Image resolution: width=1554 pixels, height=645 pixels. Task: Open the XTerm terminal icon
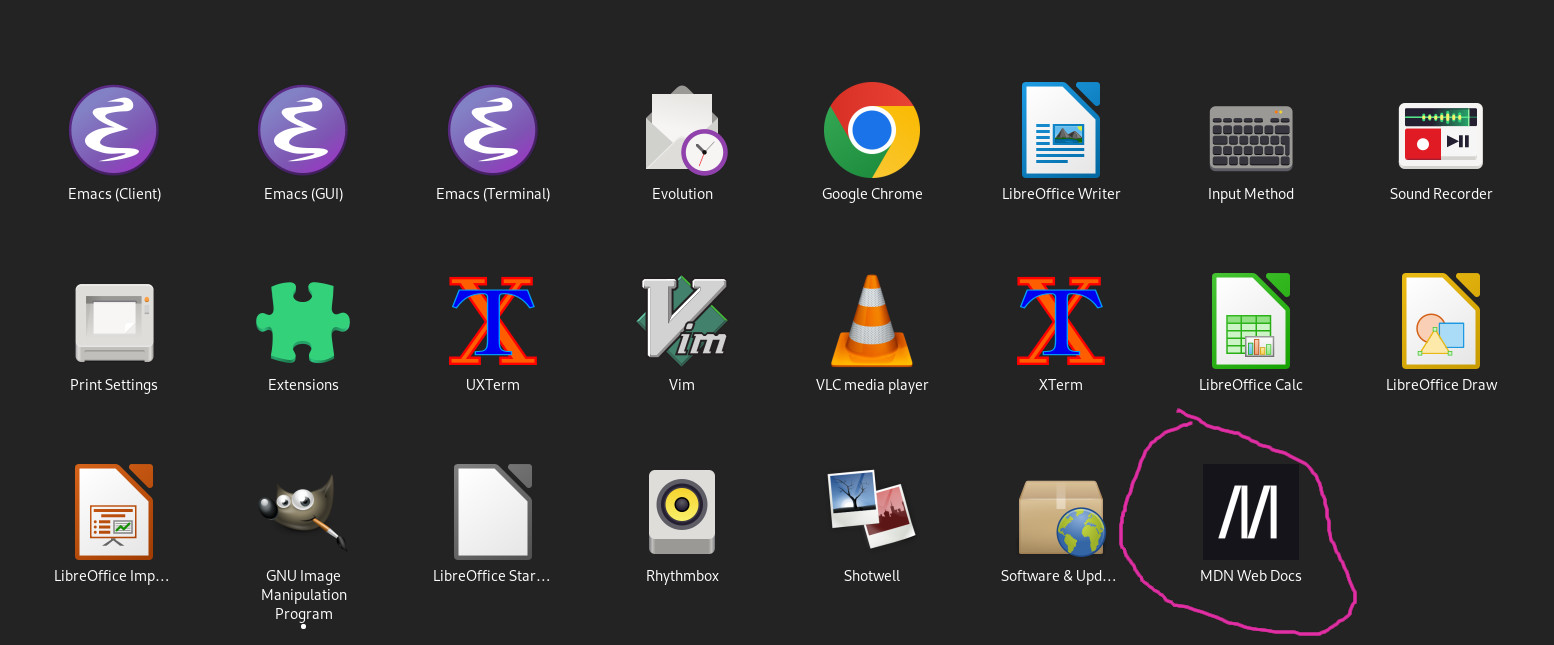pos(1061,321)
